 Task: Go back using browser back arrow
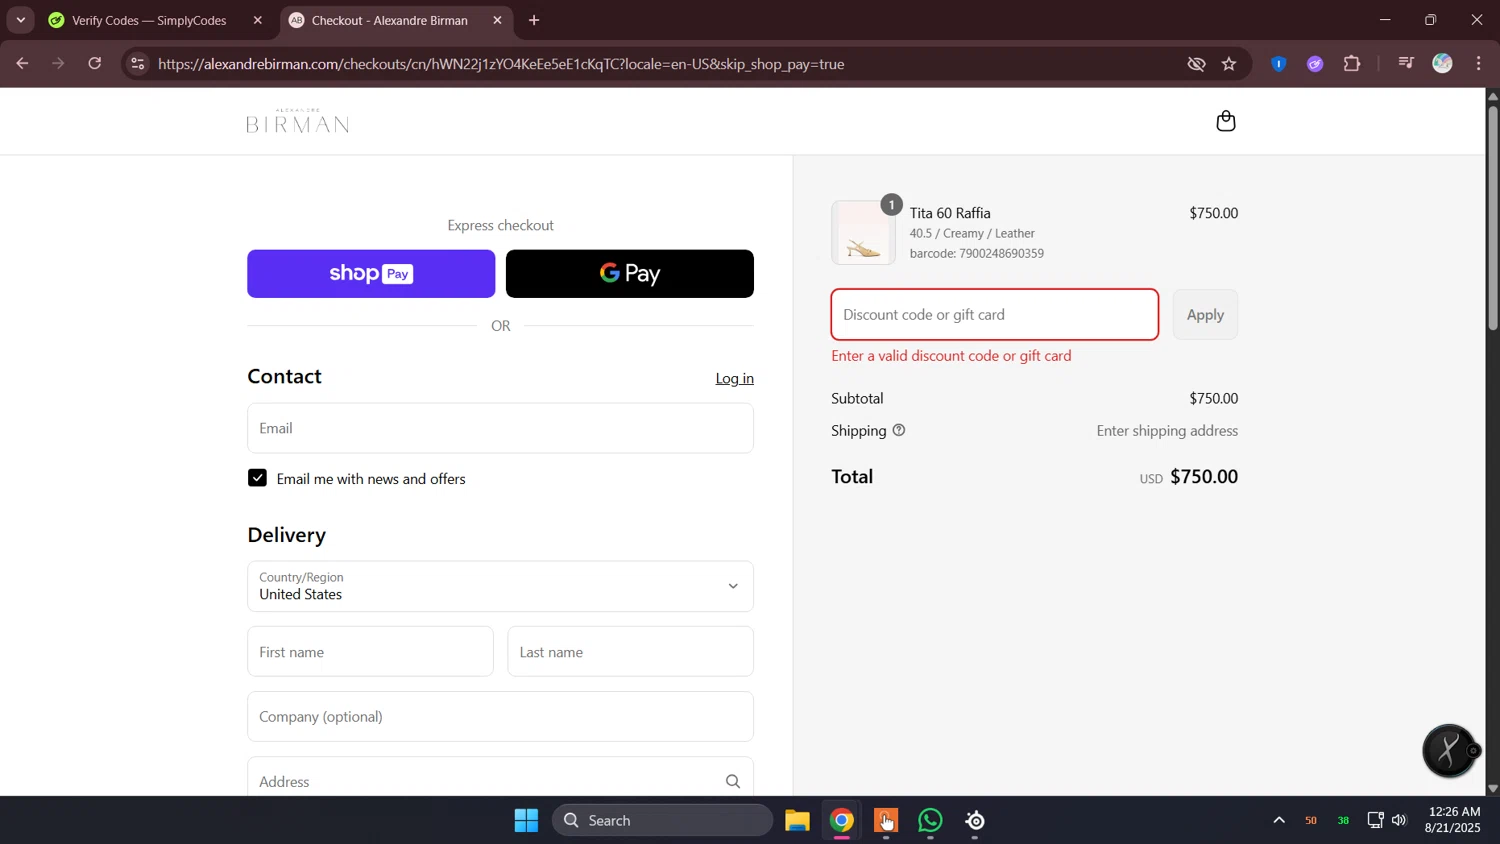click(x=22, y=64)
